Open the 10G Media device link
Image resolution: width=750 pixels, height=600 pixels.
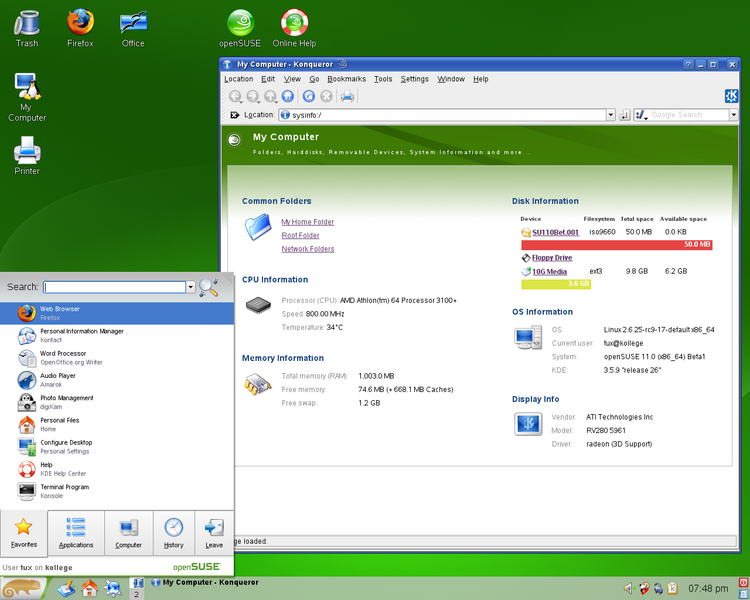[x=549, y=271]
